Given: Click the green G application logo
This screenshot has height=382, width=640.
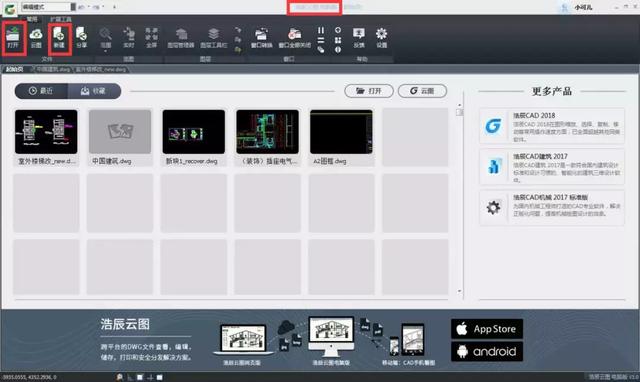Looking at the screenshot, I should click(x=10, y=9).
